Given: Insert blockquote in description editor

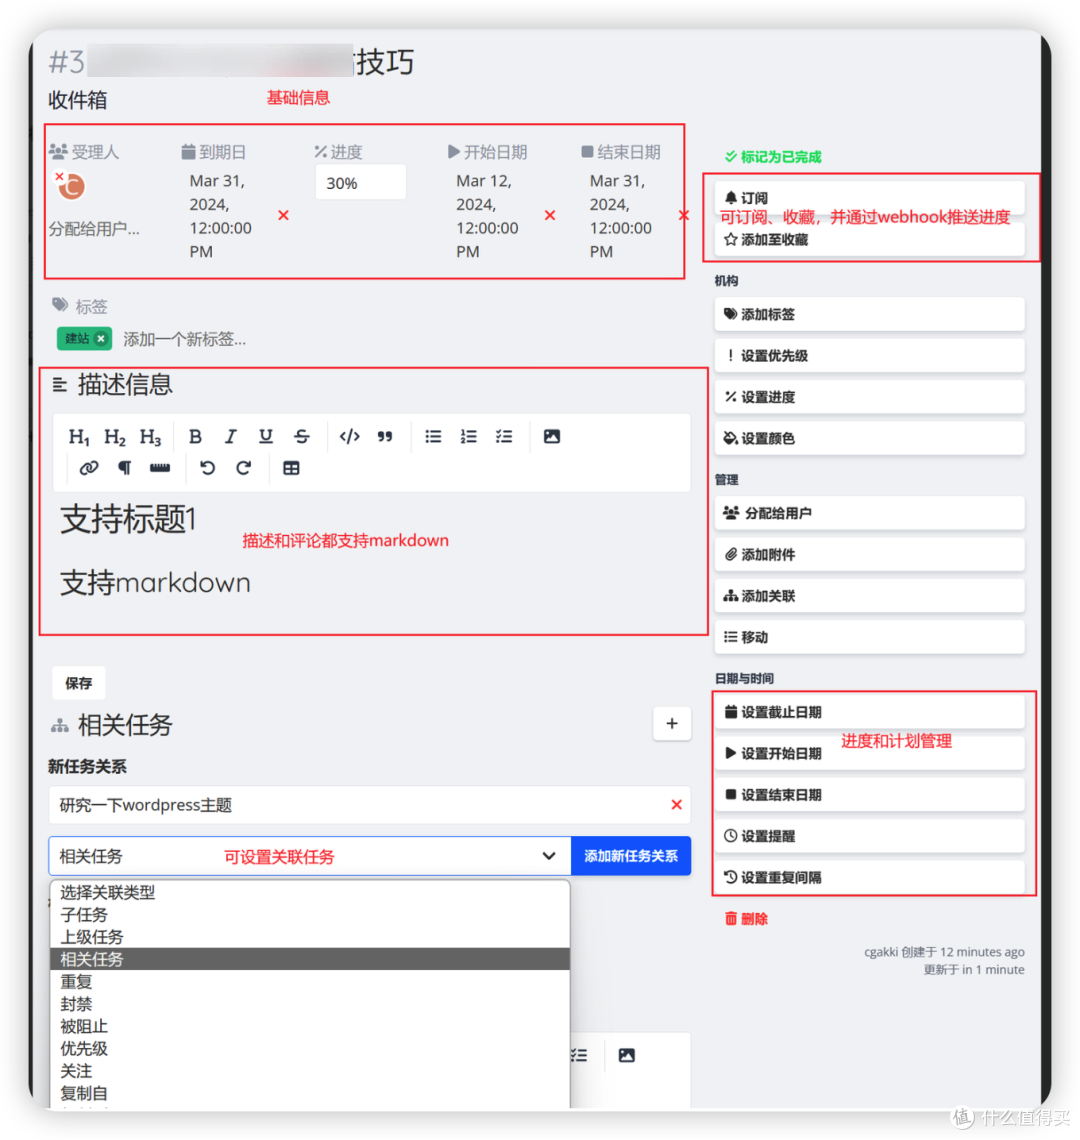Looking at the screenshot, I should pyautogui.click(x=385, y=436).
